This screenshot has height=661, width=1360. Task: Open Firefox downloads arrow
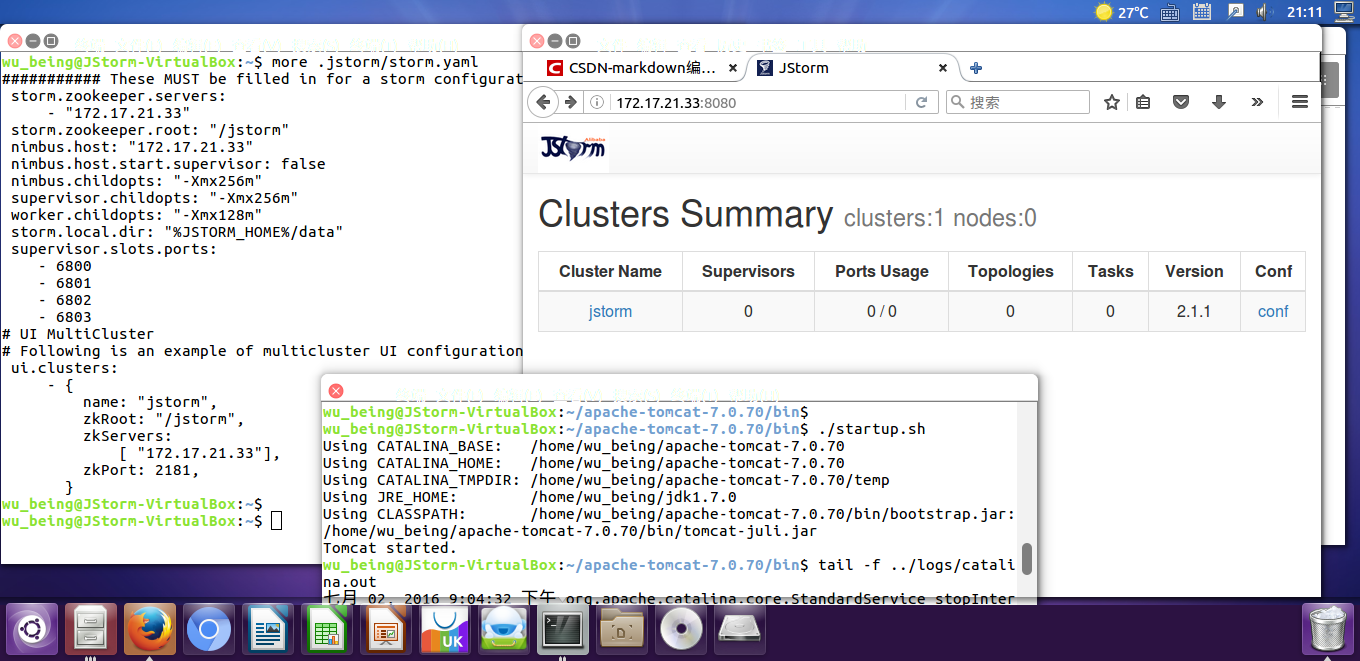1219,102
